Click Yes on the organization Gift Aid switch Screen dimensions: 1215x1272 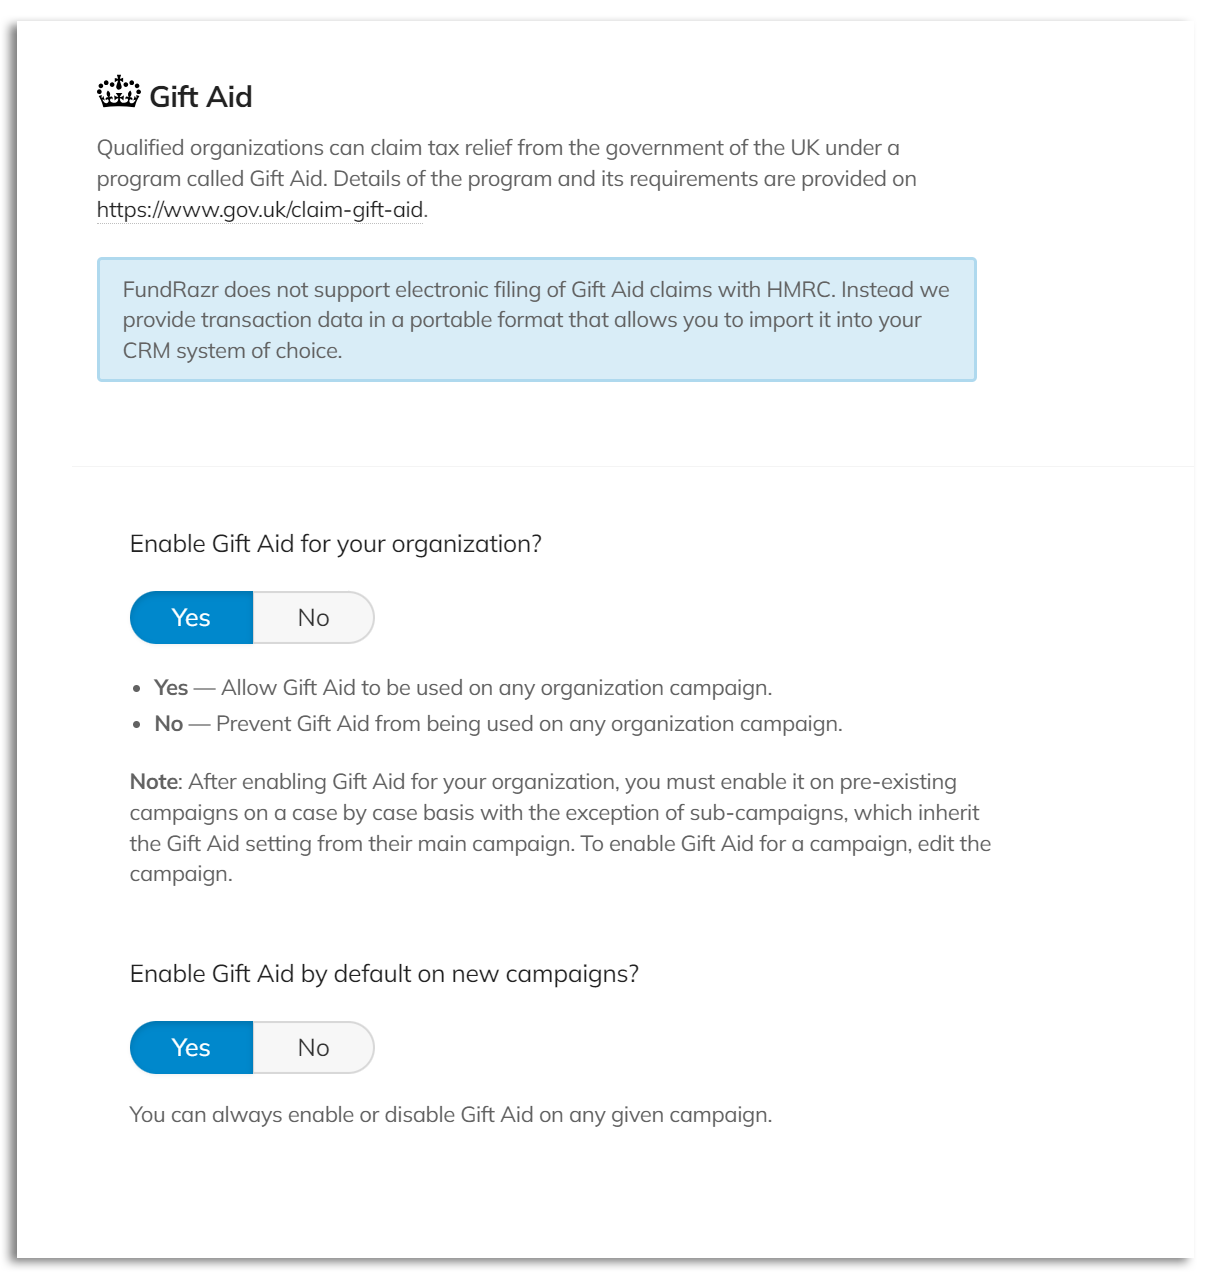[x=190, y=617]
